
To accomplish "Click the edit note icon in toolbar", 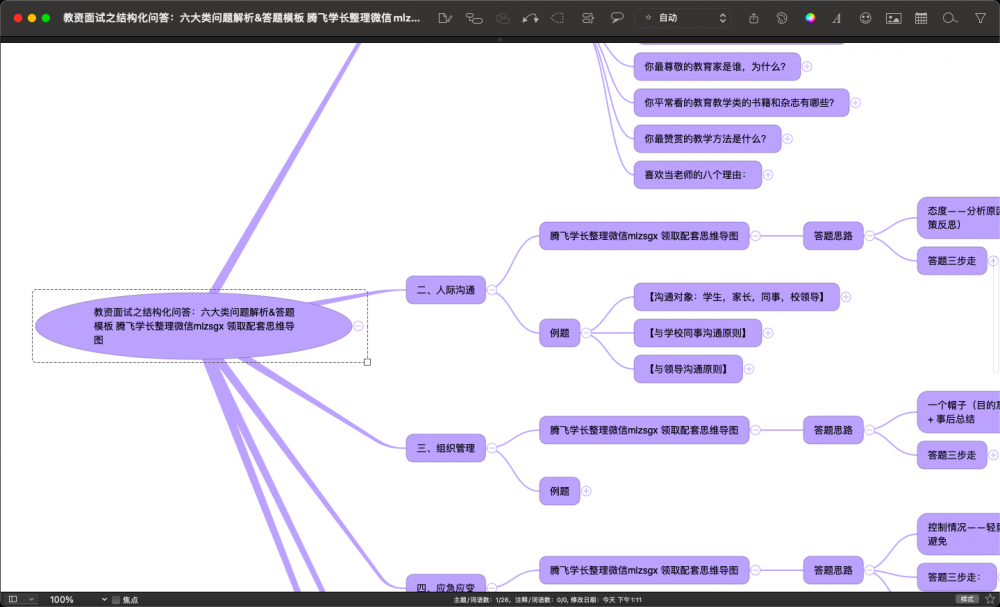I will click(446, 18).
